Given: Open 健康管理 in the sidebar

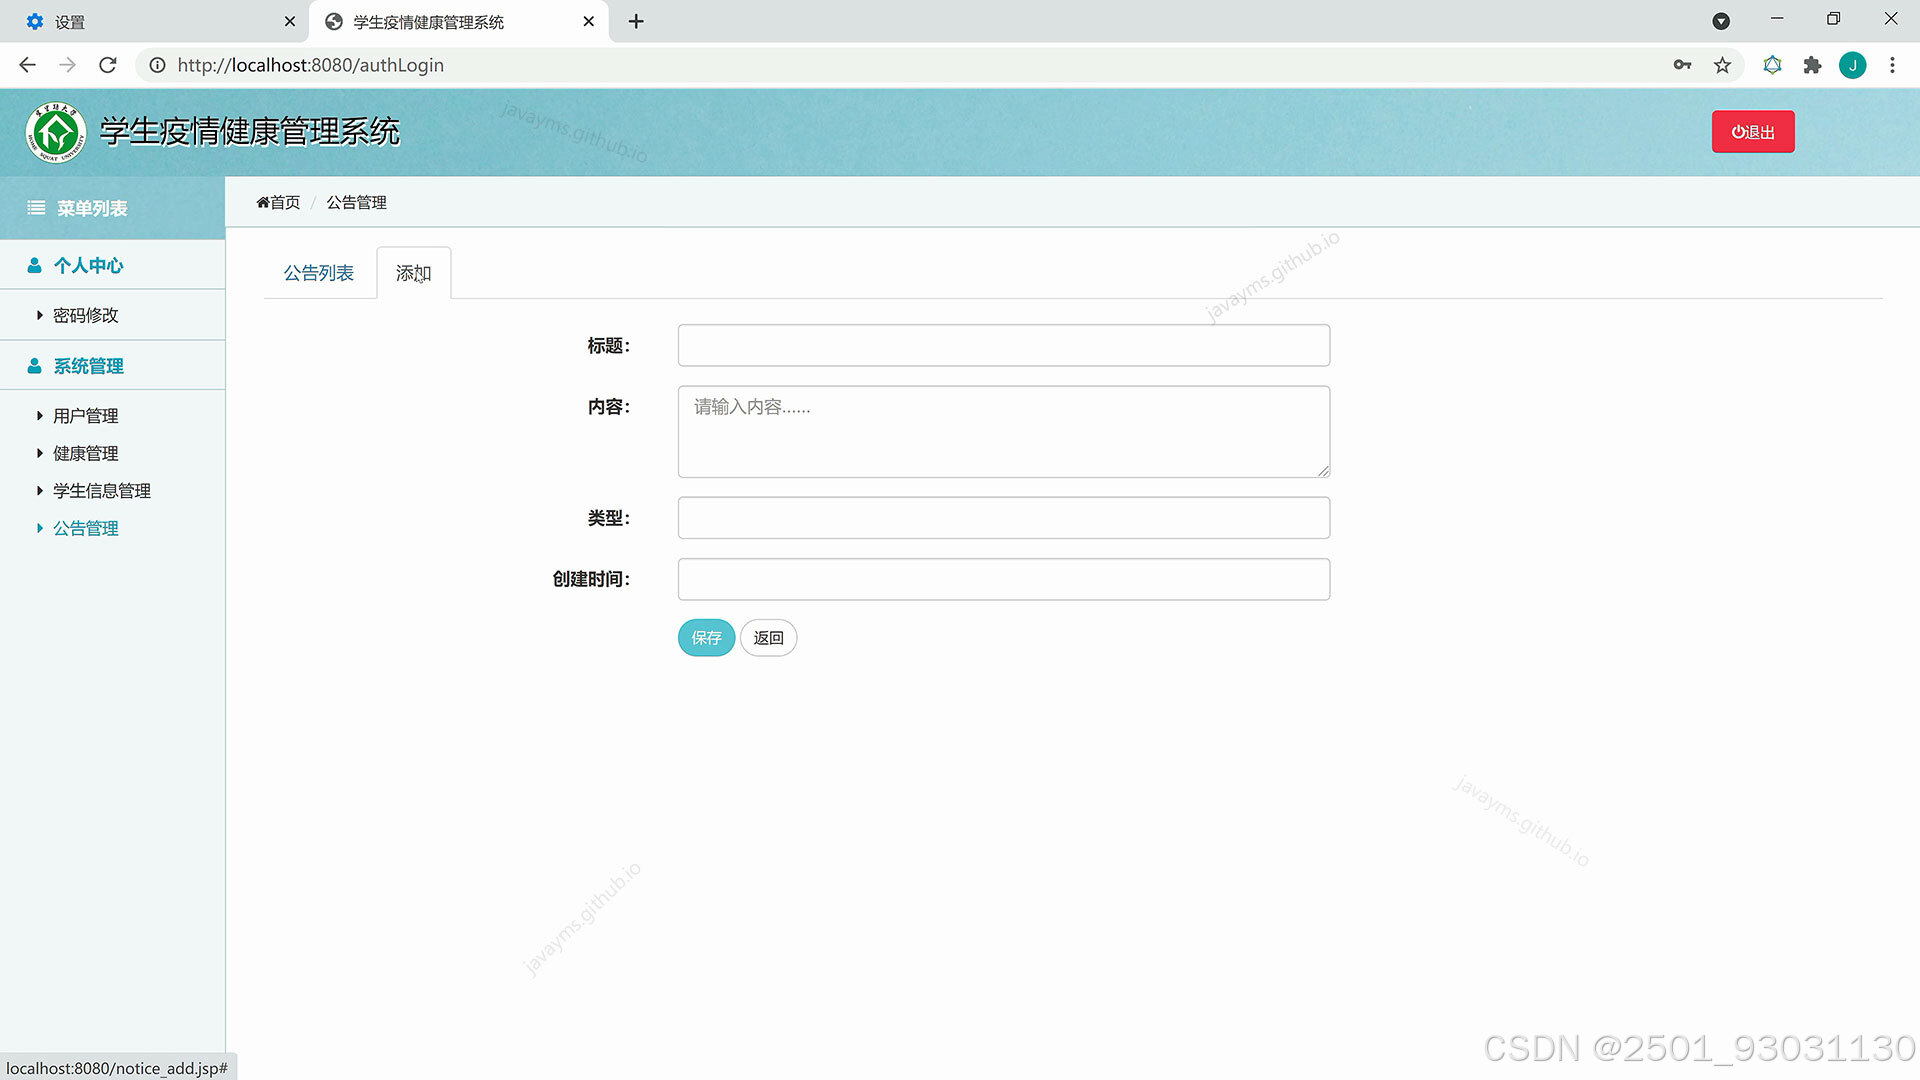Looking at the screenshot, I should pyautogui.click(x=85, y=453).
